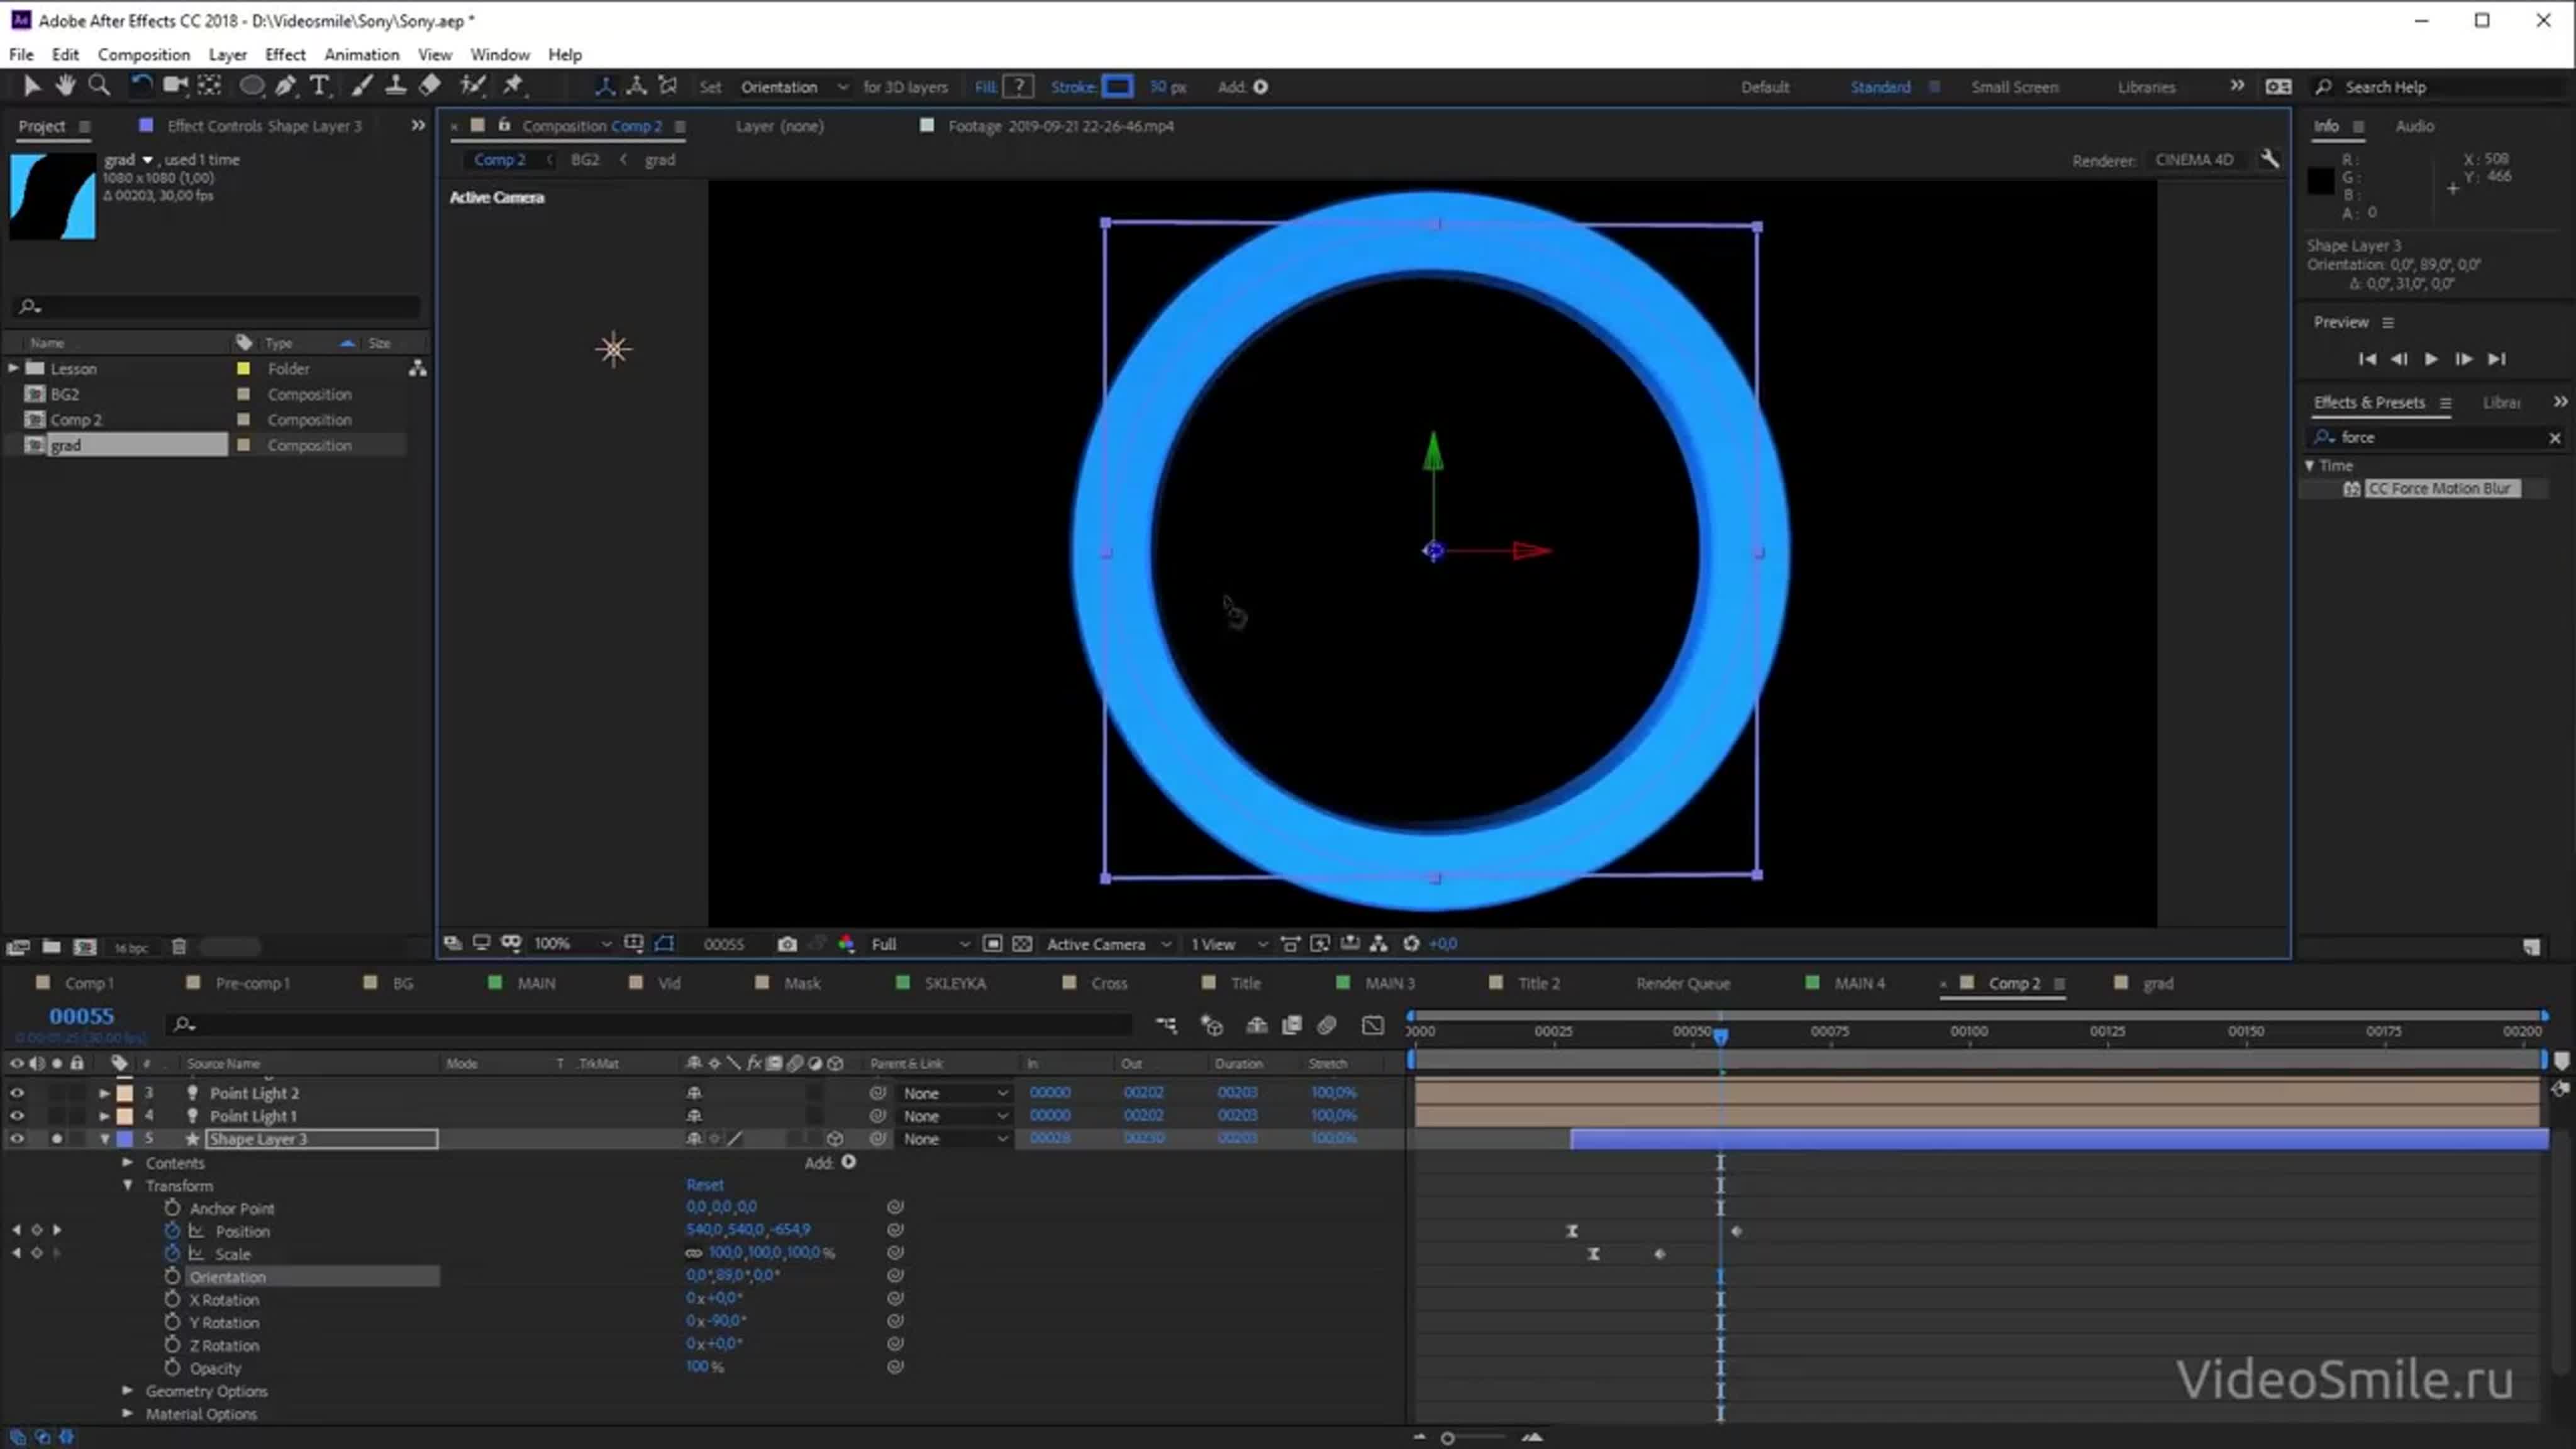The width and height of the screenshot is (2576, 1449).
Task: Open the Stroke color swatch
Action: click(1119, 86)
